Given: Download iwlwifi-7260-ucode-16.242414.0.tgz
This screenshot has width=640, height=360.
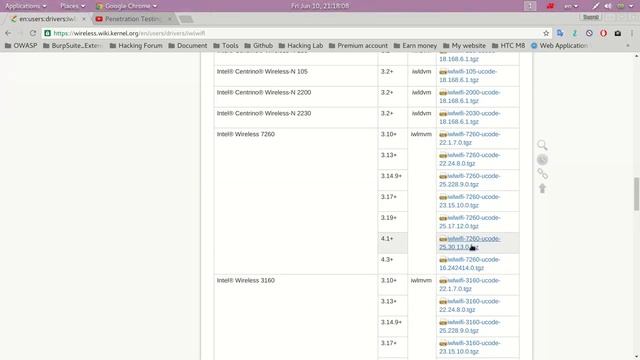Looking at the screenshot, I should click(470, 263).
